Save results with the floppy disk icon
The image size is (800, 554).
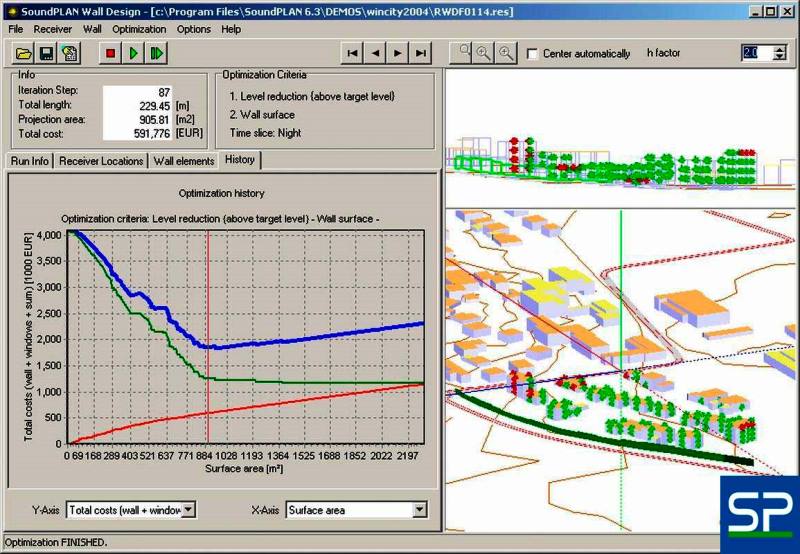click(x=46, y=53)
